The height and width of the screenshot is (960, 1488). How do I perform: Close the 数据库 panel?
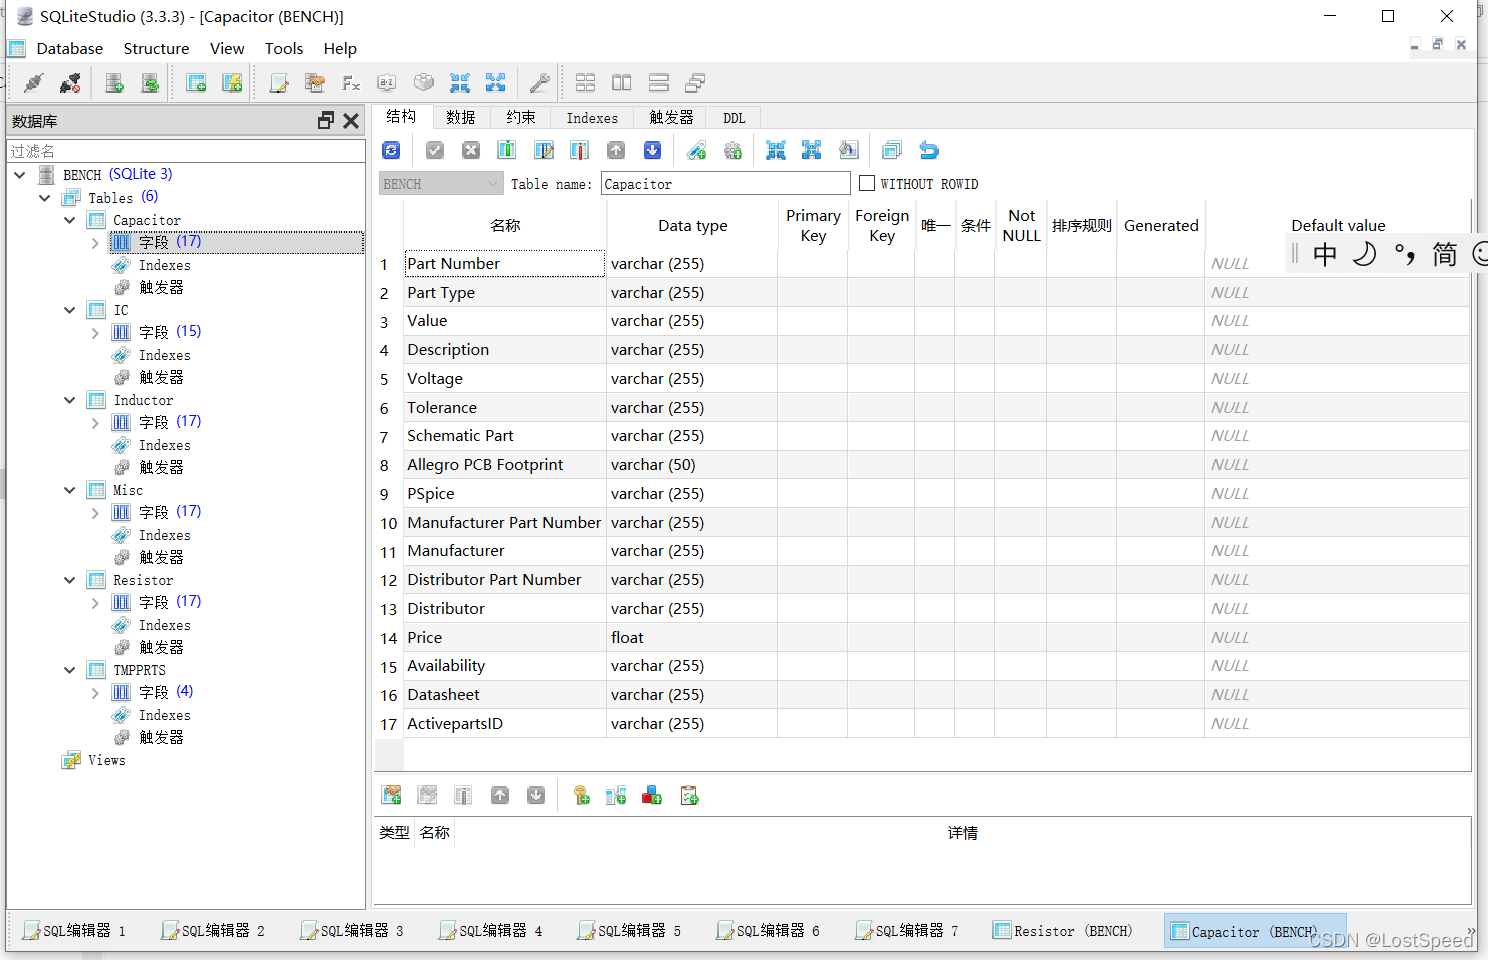pyautogui.click(x=351, y=120)
